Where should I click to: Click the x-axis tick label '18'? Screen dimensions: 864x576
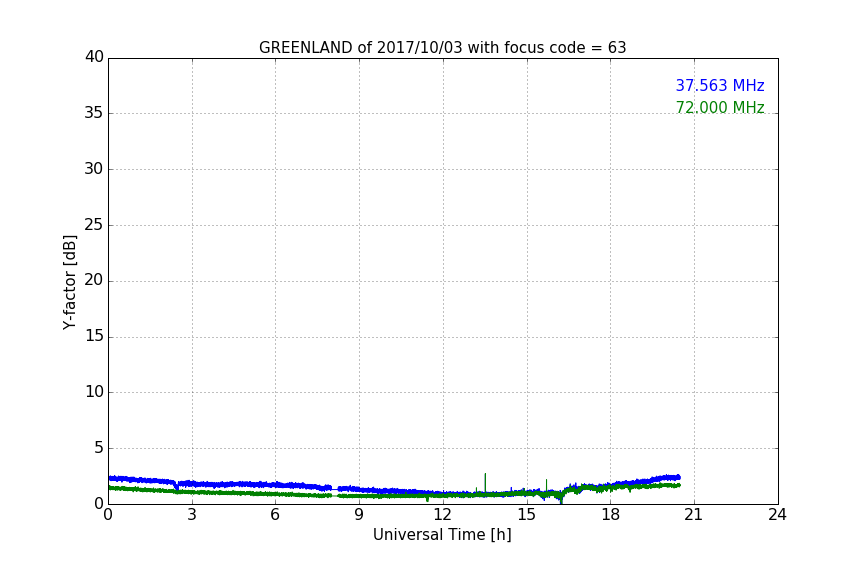611,515
